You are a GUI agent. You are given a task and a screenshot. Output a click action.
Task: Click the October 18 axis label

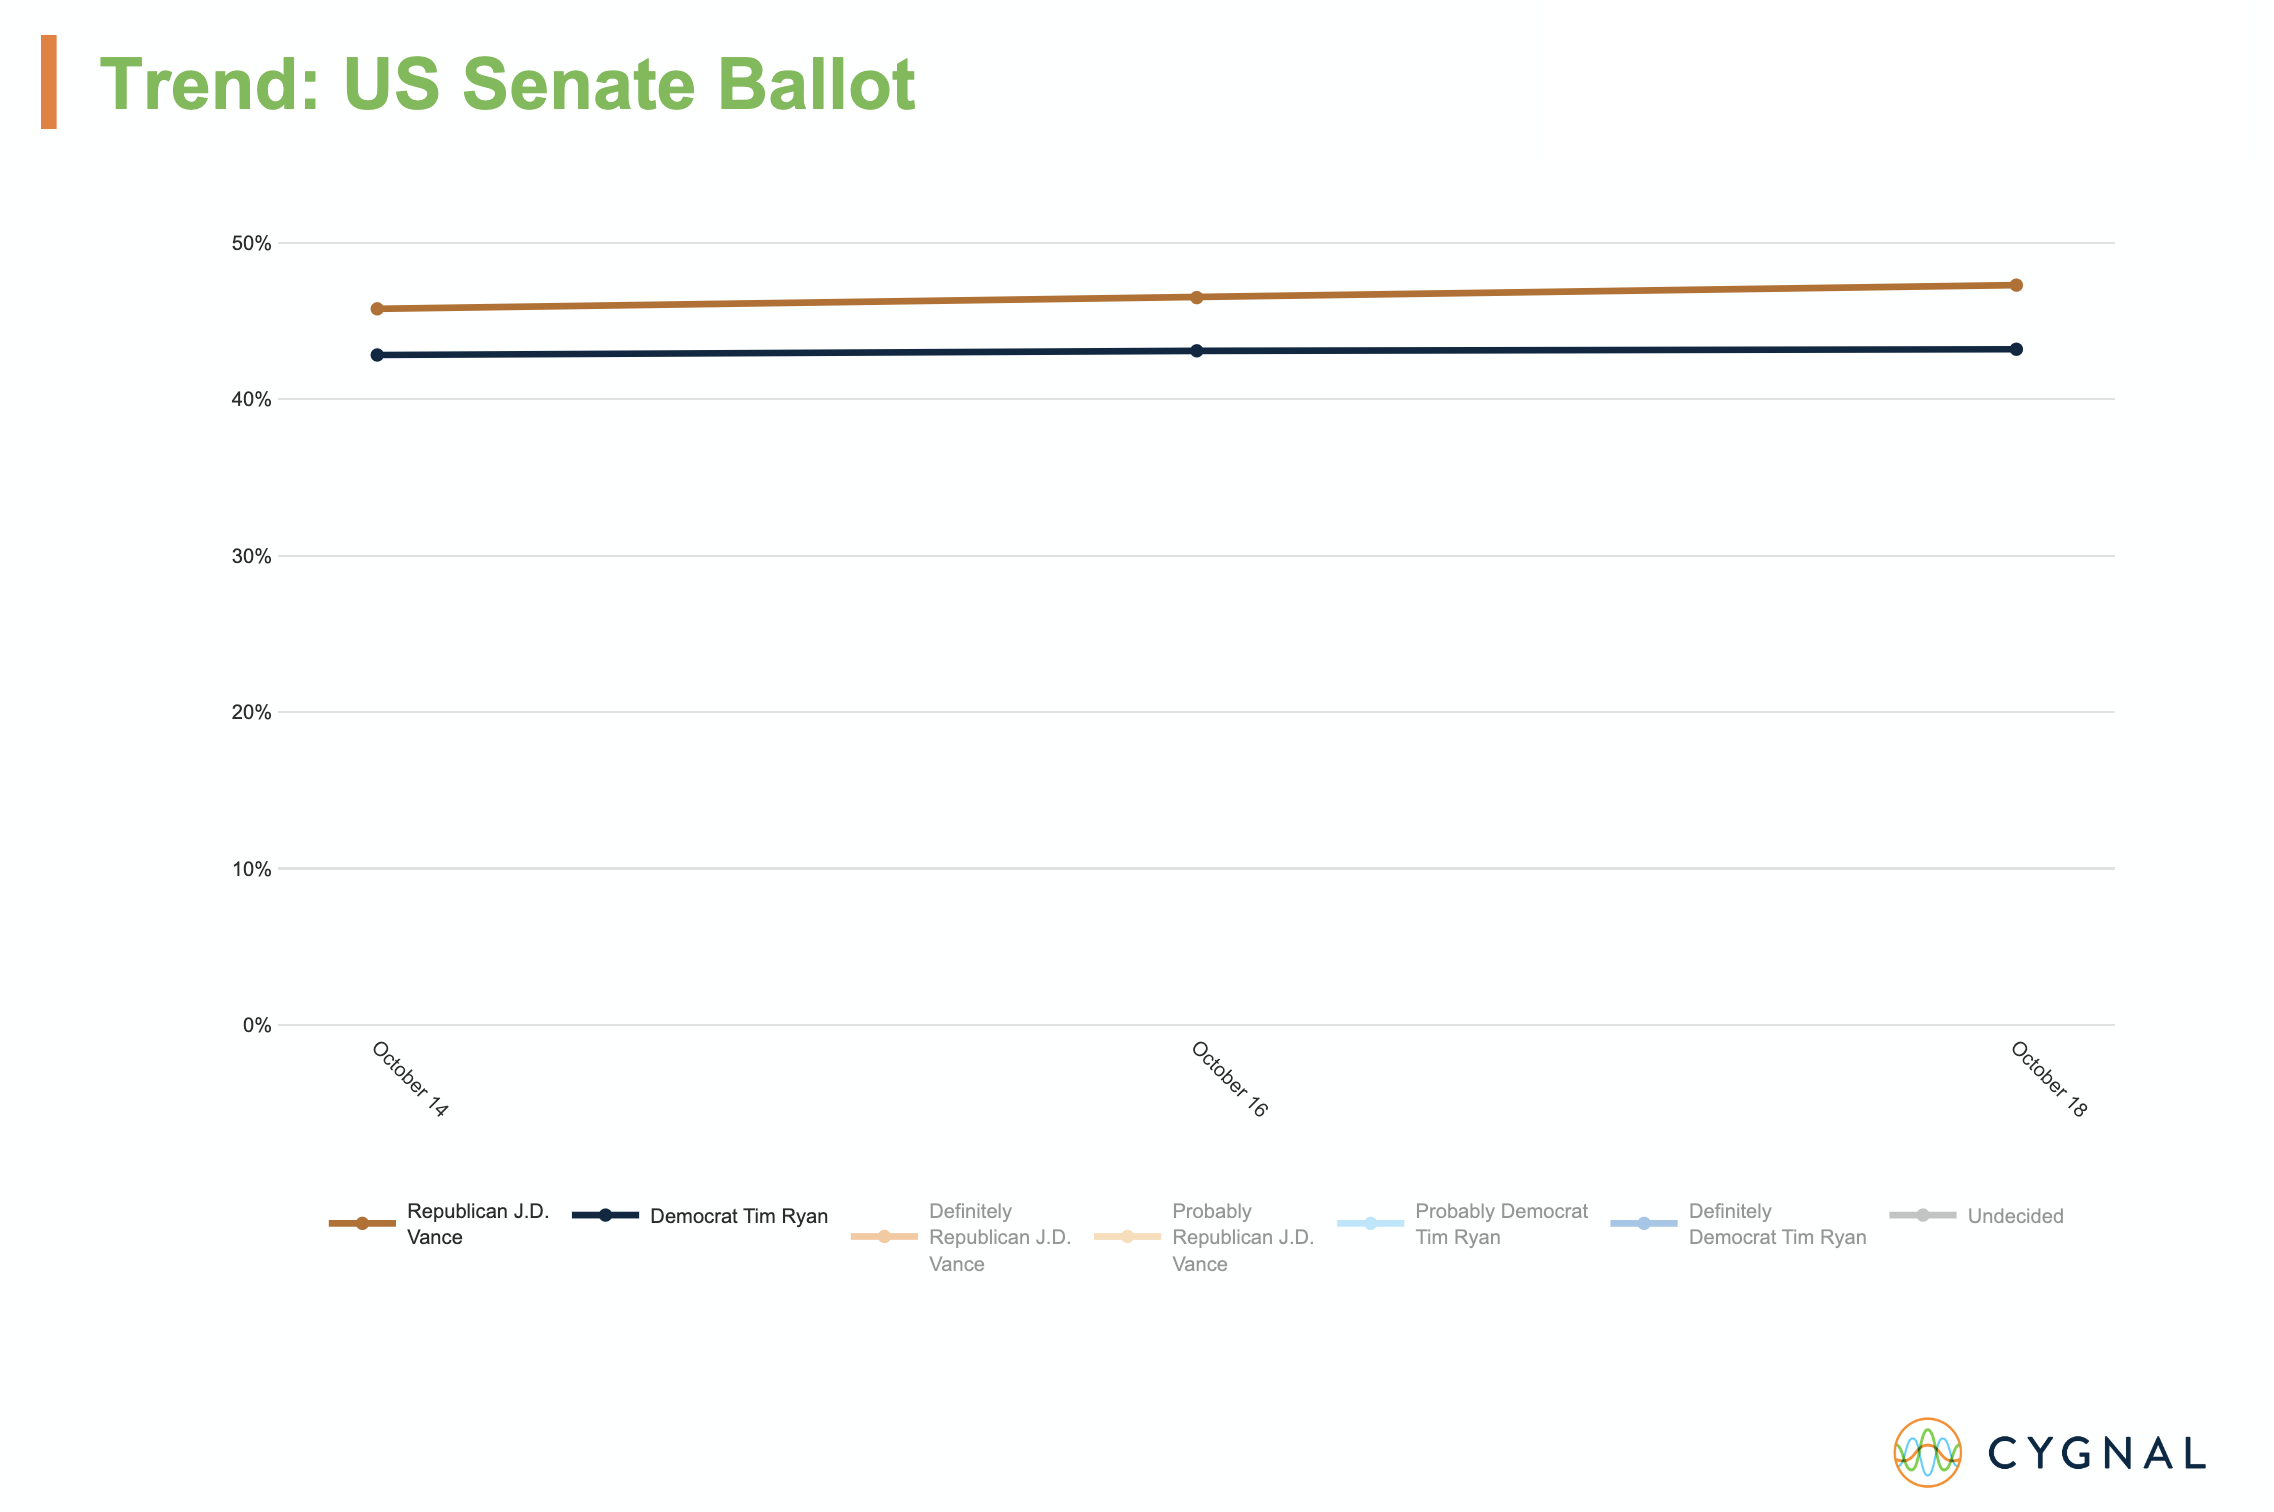pyautogui.click(x=2048, y=1079)
